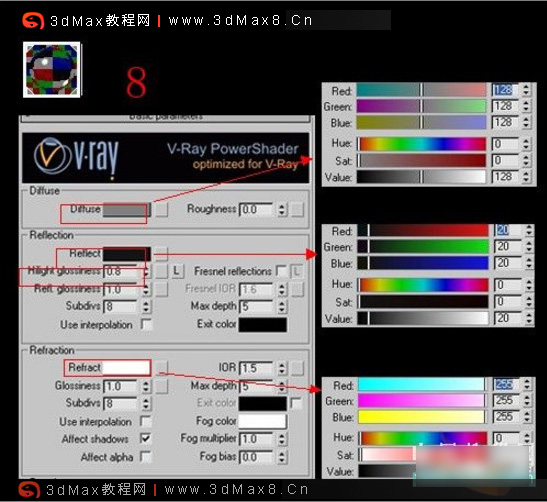Adjust the Refraction Subdivs spinner
The image size is (547, 502).
point(147,403)
